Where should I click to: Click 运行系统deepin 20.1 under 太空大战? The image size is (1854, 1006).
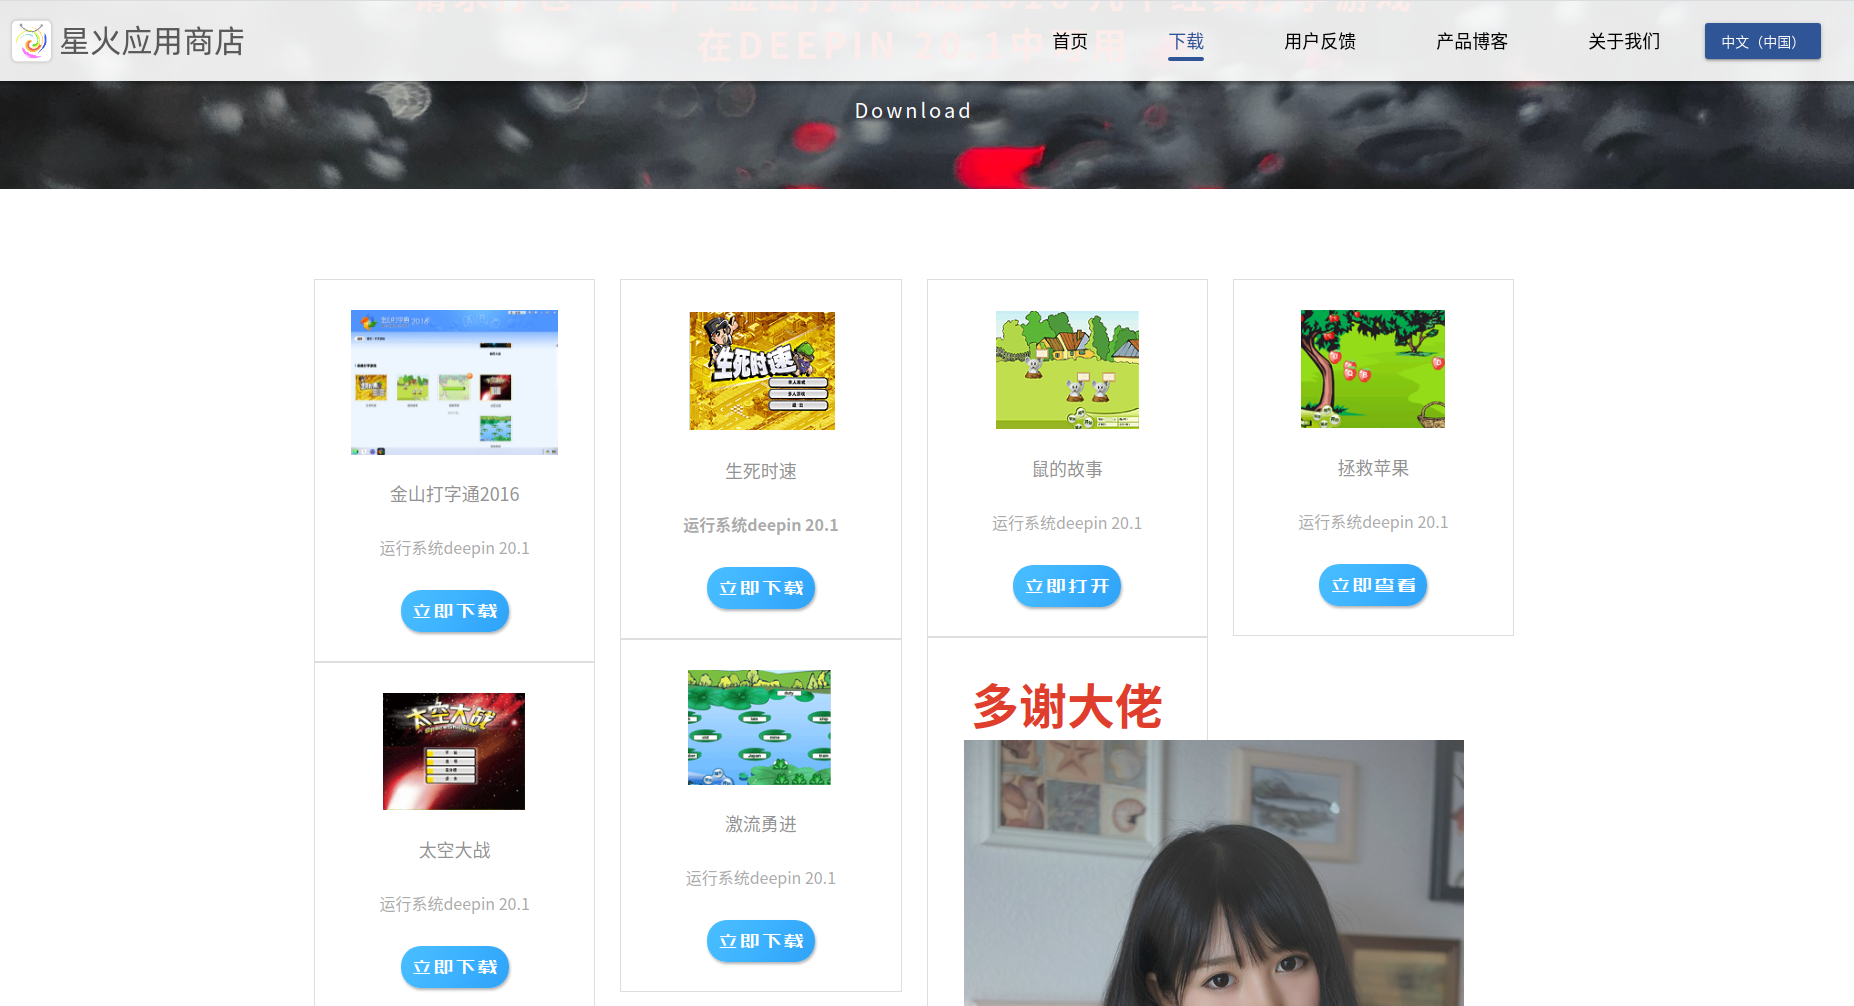click(455, 904)
